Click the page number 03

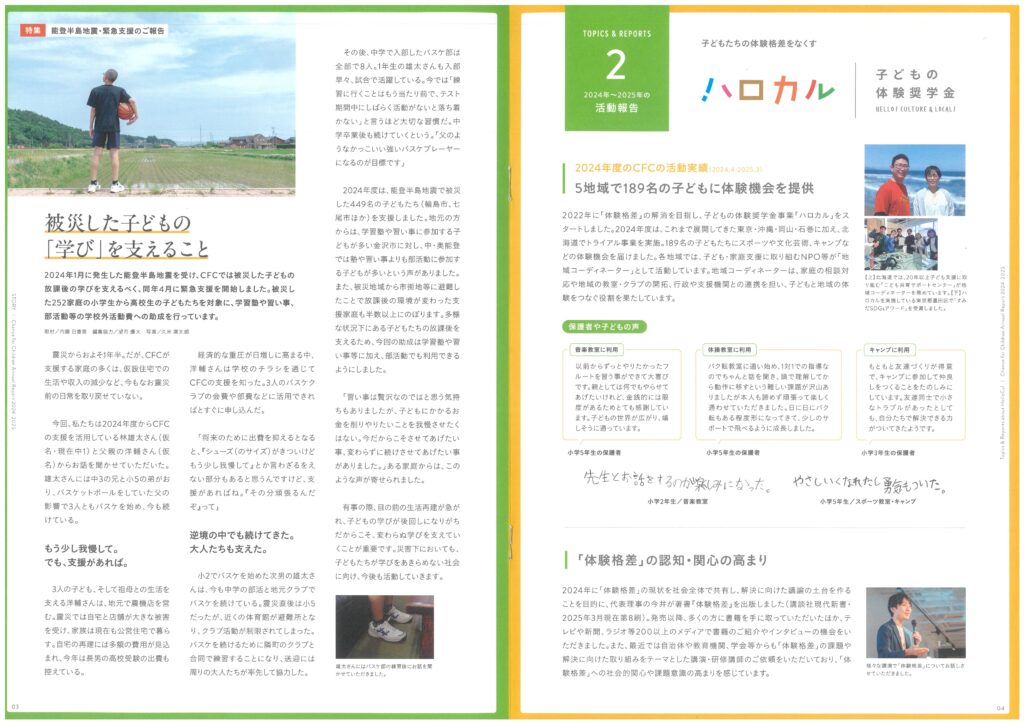pyautogui.click(x=16, y=707)
